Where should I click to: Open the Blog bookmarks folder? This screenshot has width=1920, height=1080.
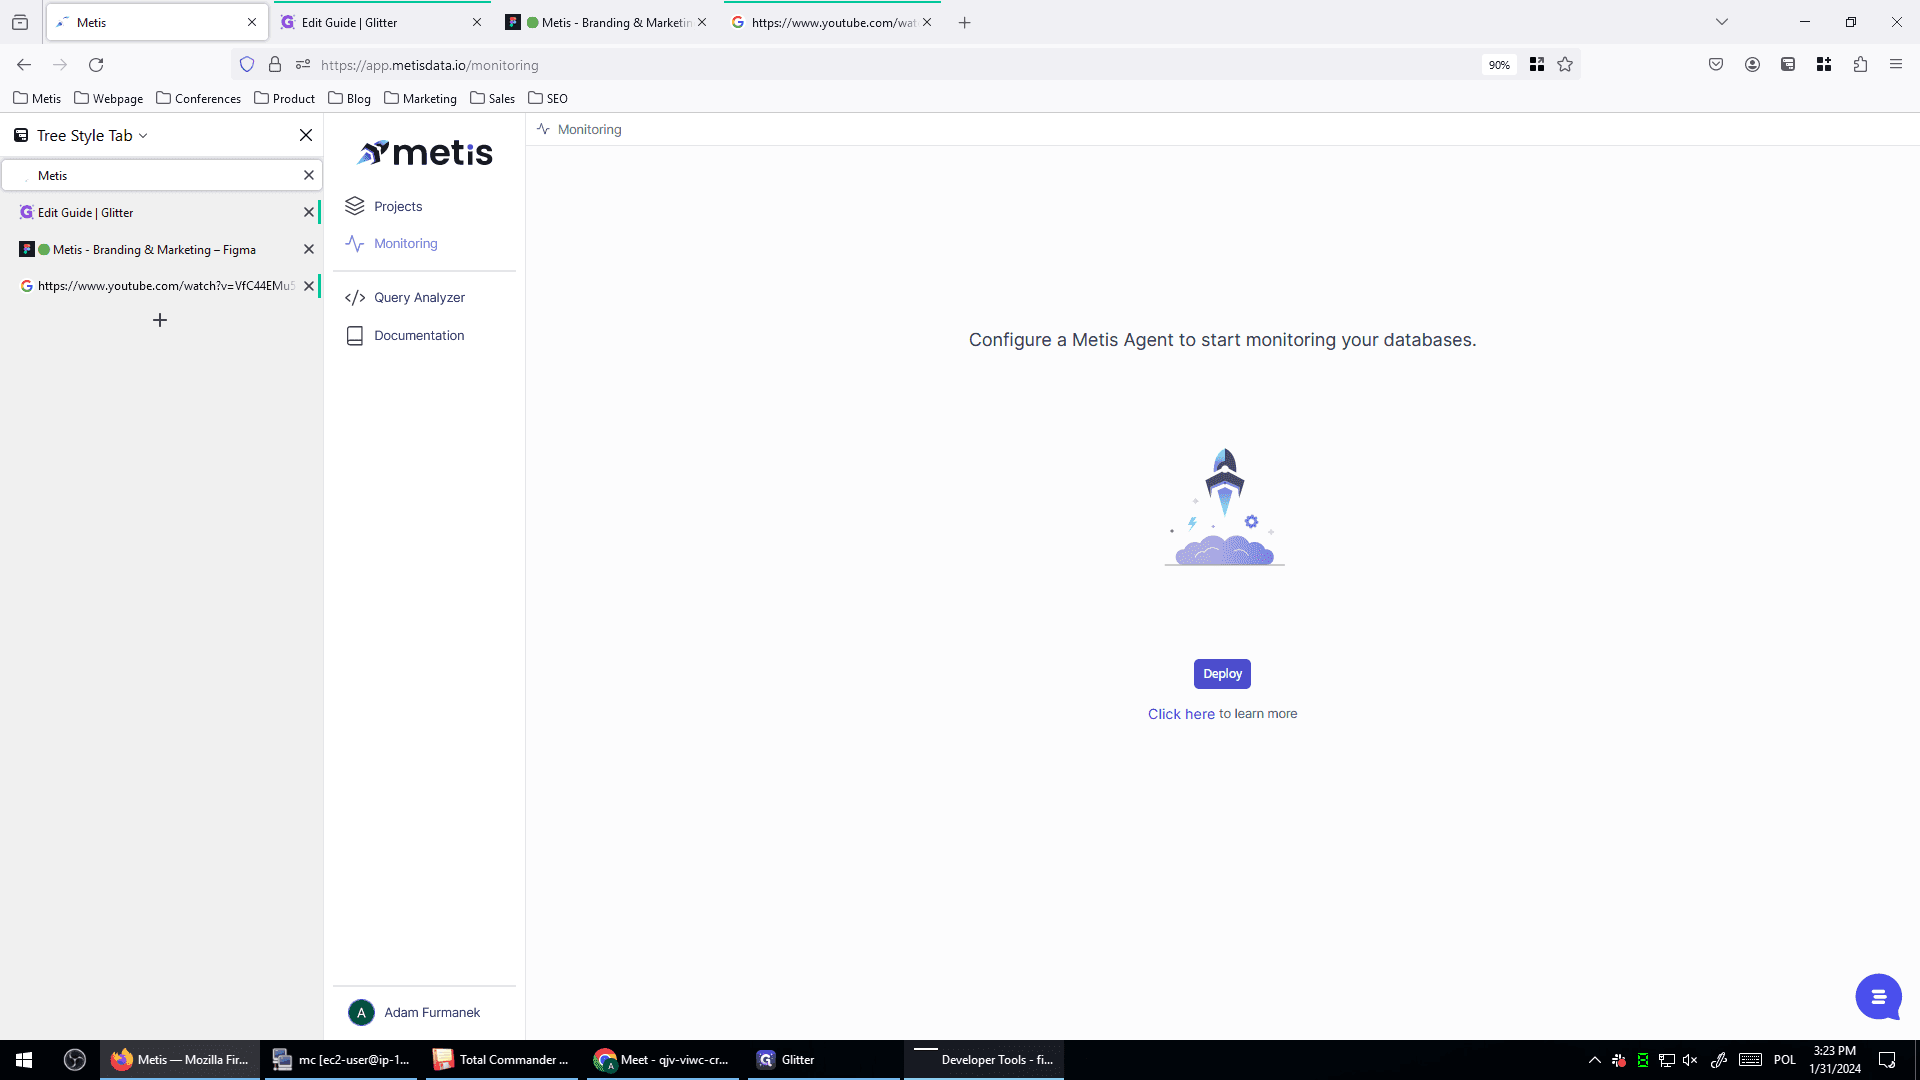(x=350, y=98)
